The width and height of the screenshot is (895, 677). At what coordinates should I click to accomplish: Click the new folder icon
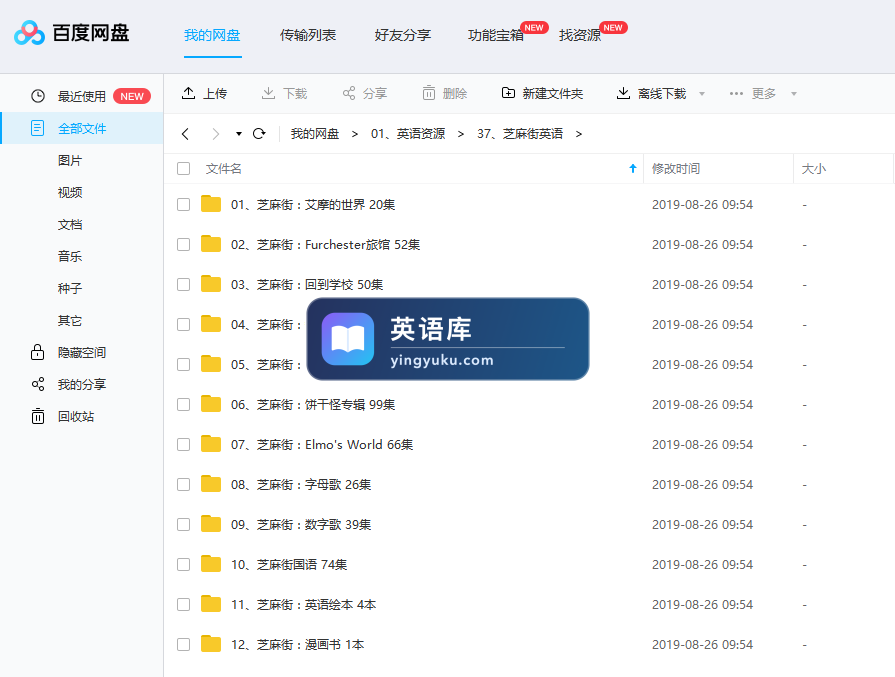click(x=508, y=93)
